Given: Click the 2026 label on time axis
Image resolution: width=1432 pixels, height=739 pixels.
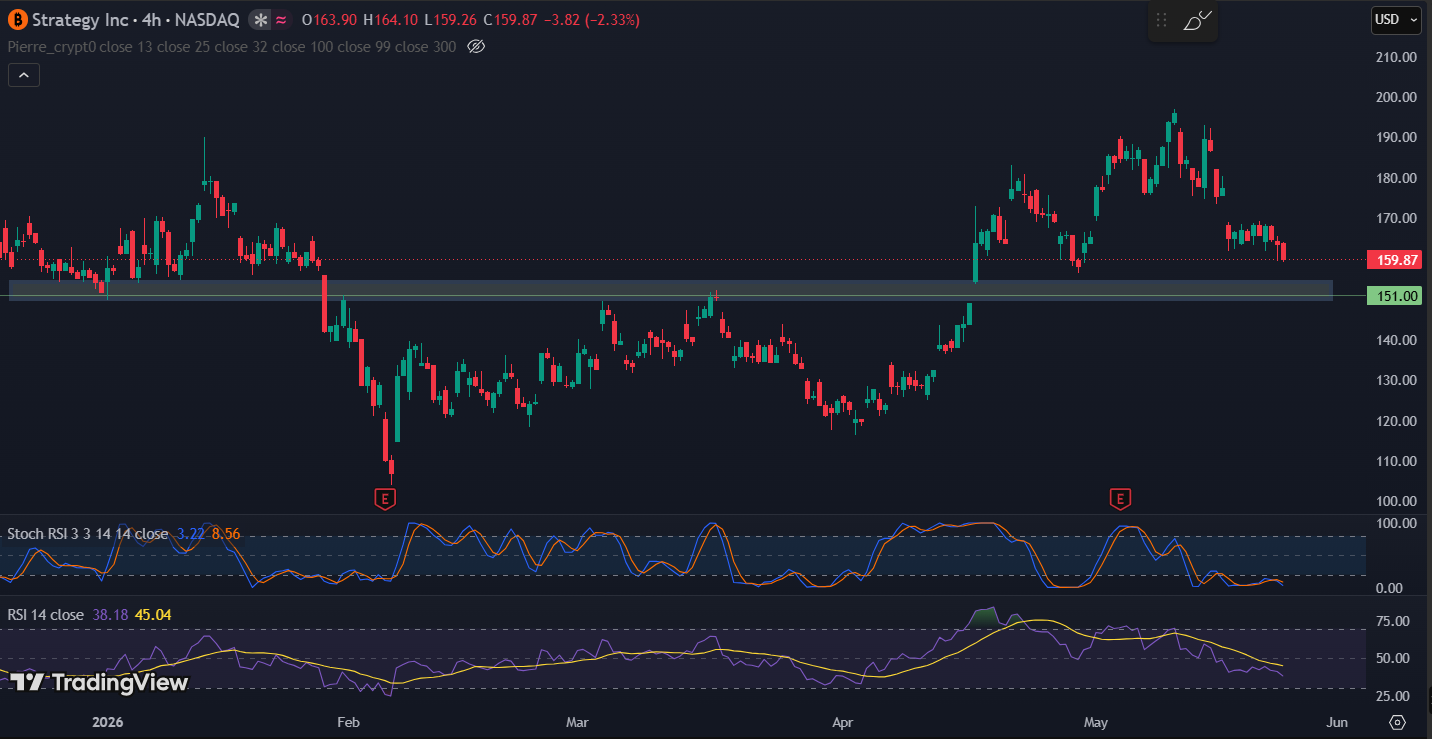Looking at the screenshot, I should [107, 722].
